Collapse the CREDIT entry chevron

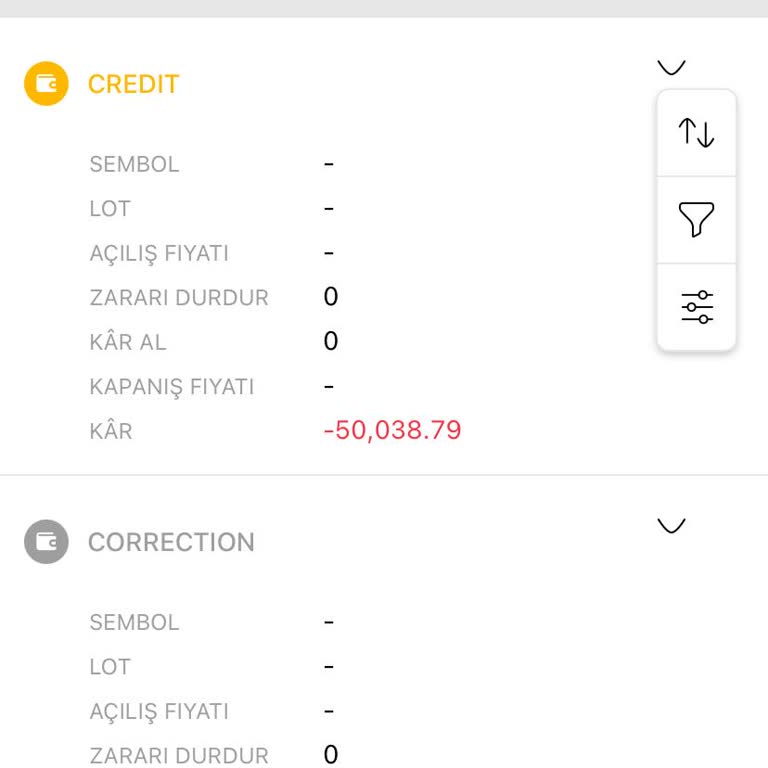pos(671,67)
